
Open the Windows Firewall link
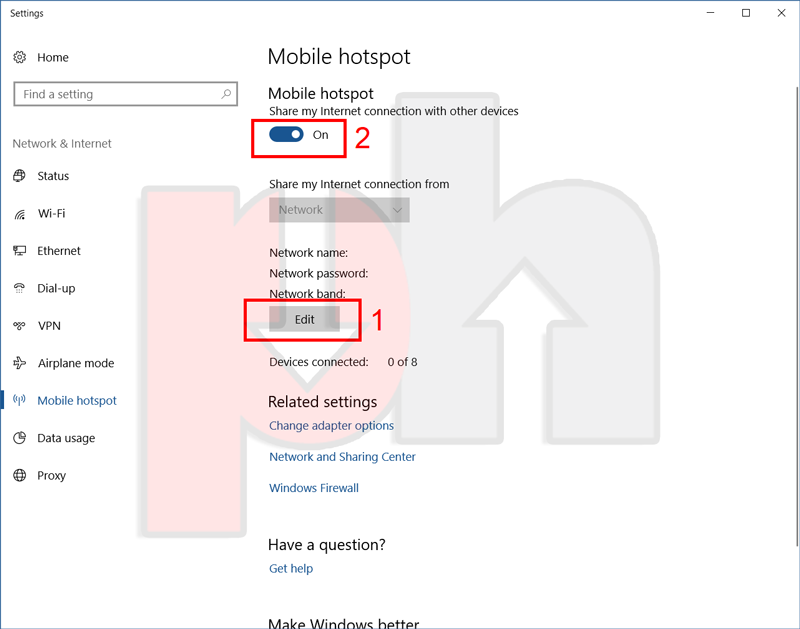pyautogui.click(x=314, y=488)
